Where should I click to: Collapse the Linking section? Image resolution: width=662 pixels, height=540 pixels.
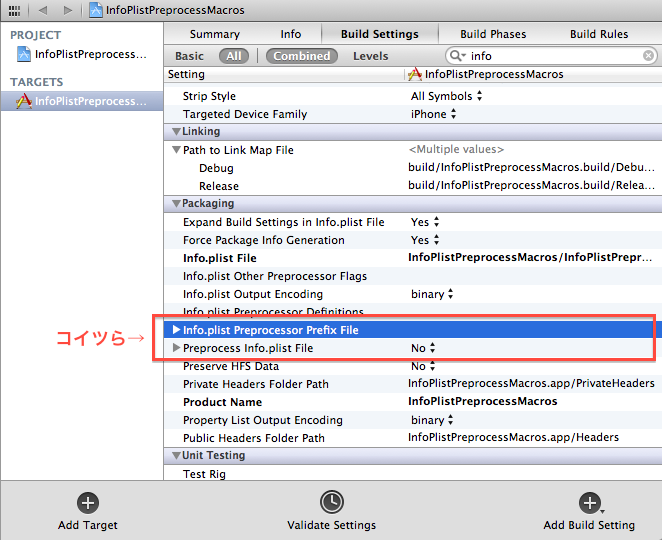tap(176, 132)
